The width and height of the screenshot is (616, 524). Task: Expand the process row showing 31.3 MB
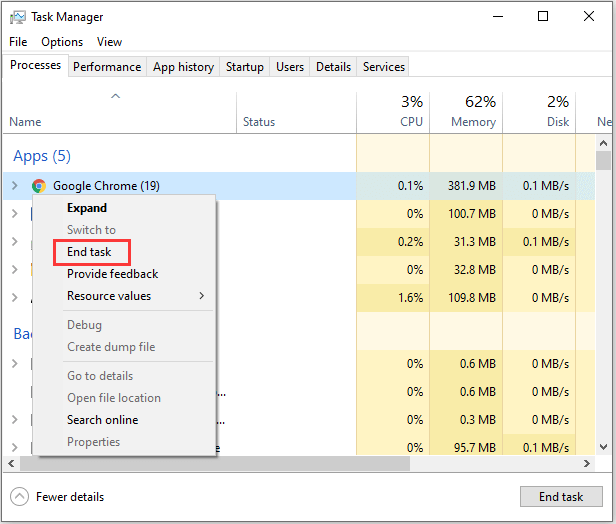tap(15, 241)
